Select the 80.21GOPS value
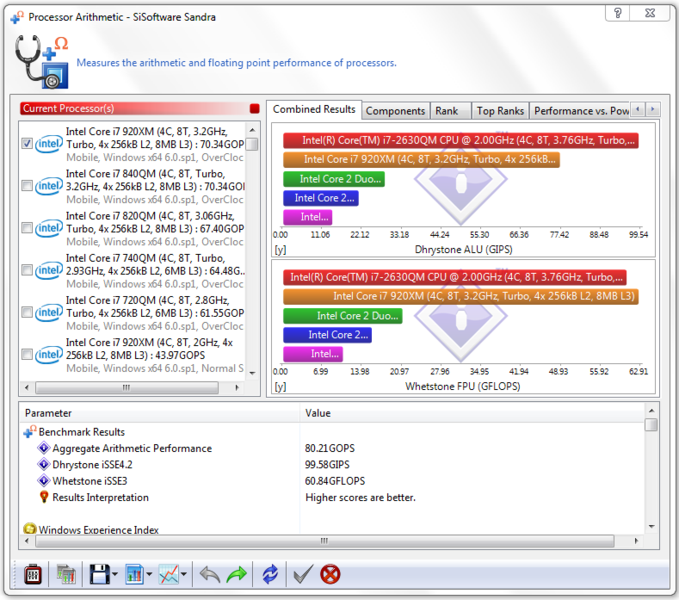679x600 pixels. [330, 448]
